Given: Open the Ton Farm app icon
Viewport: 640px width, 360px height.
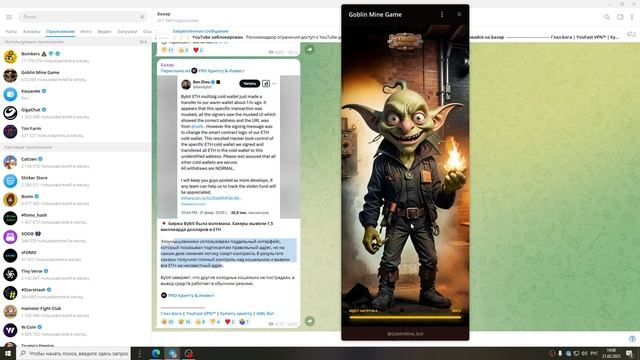Looking at the screenshot, I should click(10, 131).
